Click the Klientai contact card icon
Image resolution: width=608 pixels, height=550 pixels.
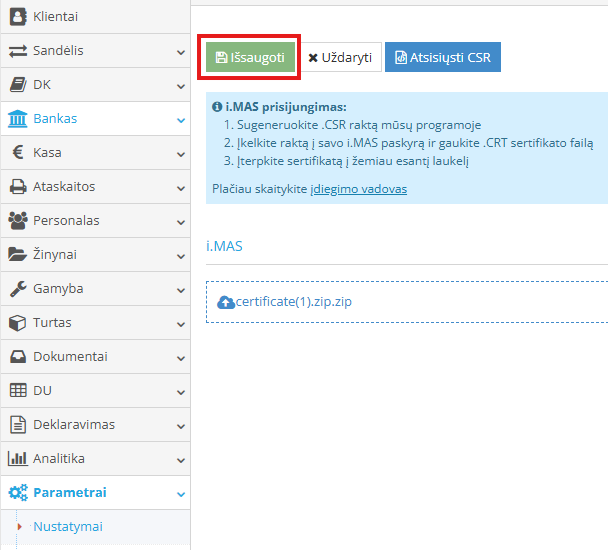coord(17,16)
